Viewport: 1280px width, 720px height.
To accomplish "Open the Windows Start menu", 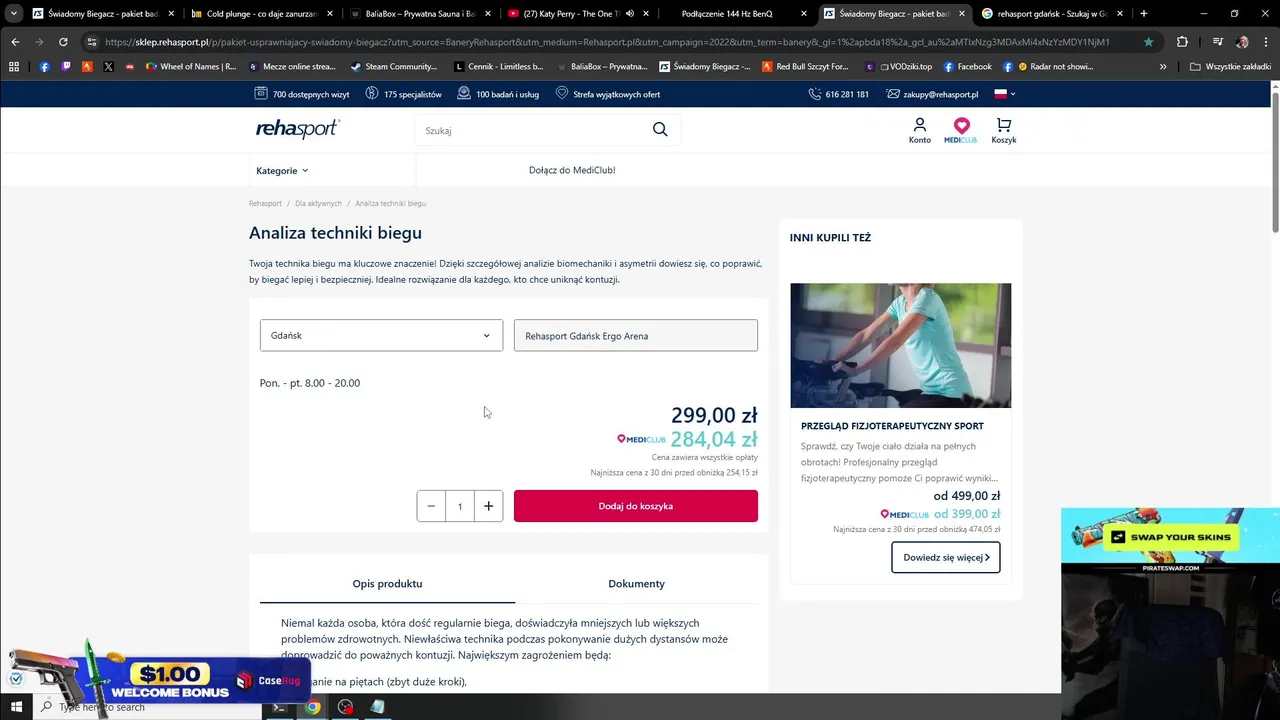I will click(16, 707).
